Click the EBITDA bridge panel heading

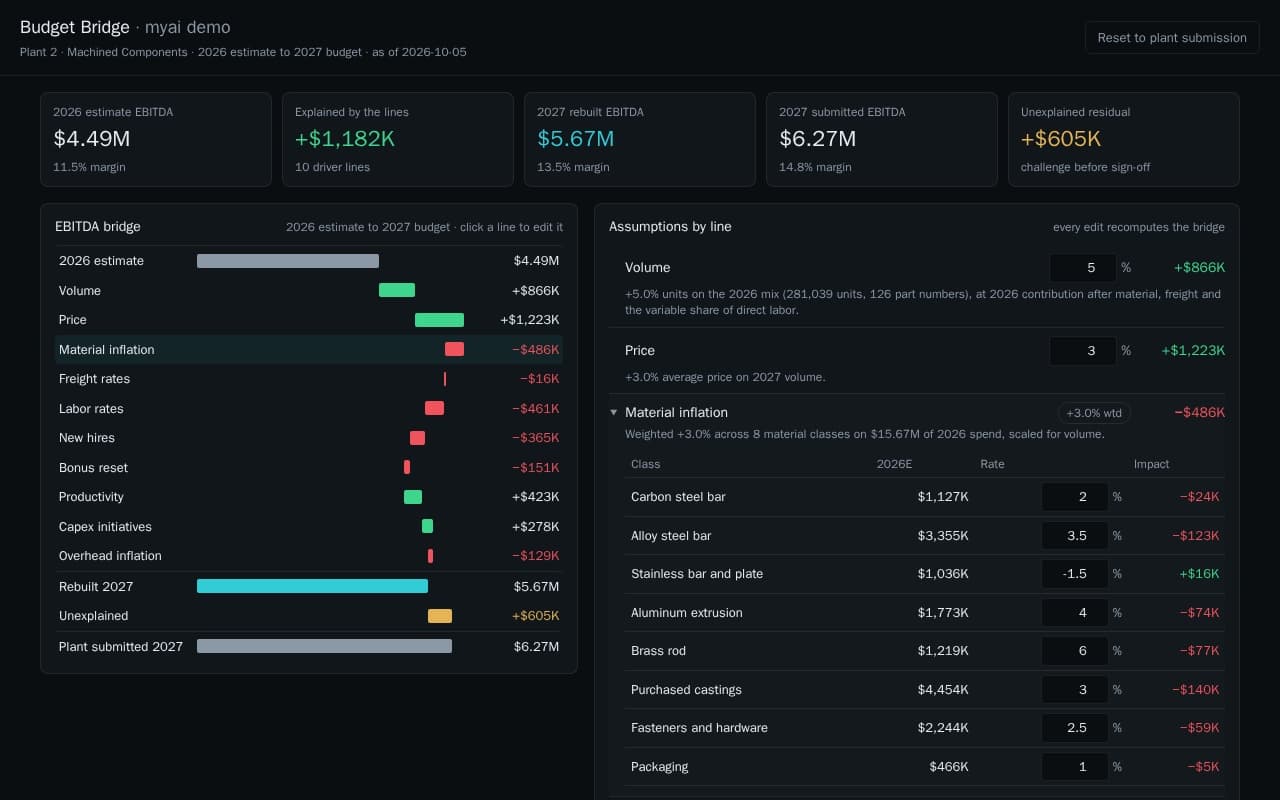98,227
